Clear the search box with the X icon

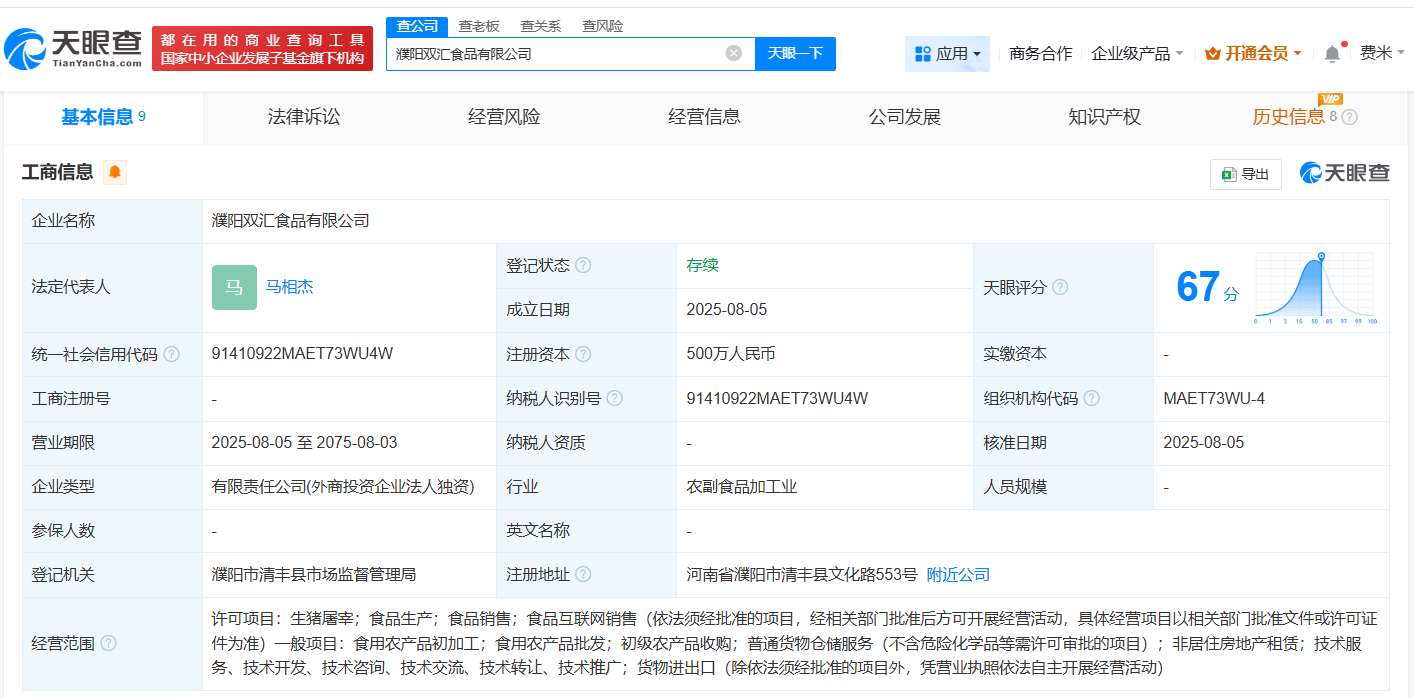[x=733, y=53]
